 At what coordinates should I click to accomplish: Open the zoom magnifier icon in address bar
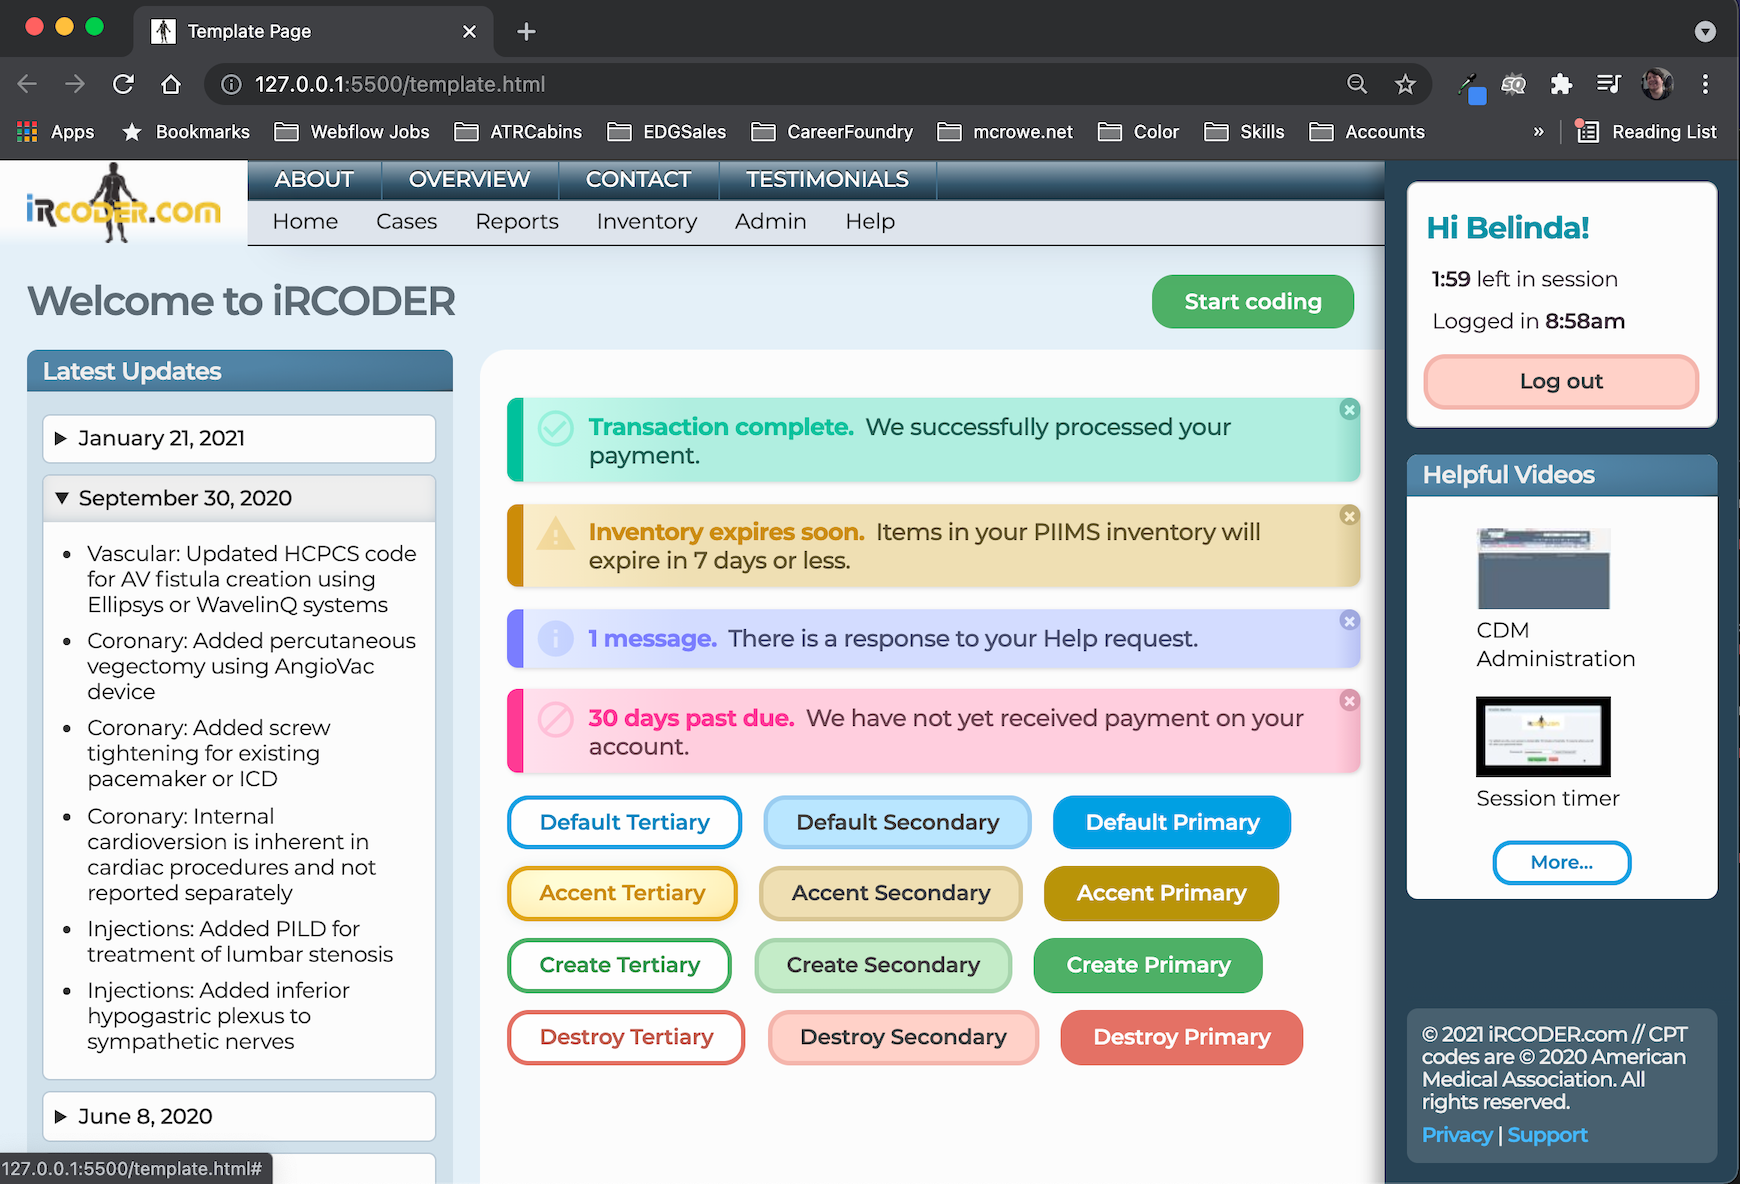[1357, 84]
